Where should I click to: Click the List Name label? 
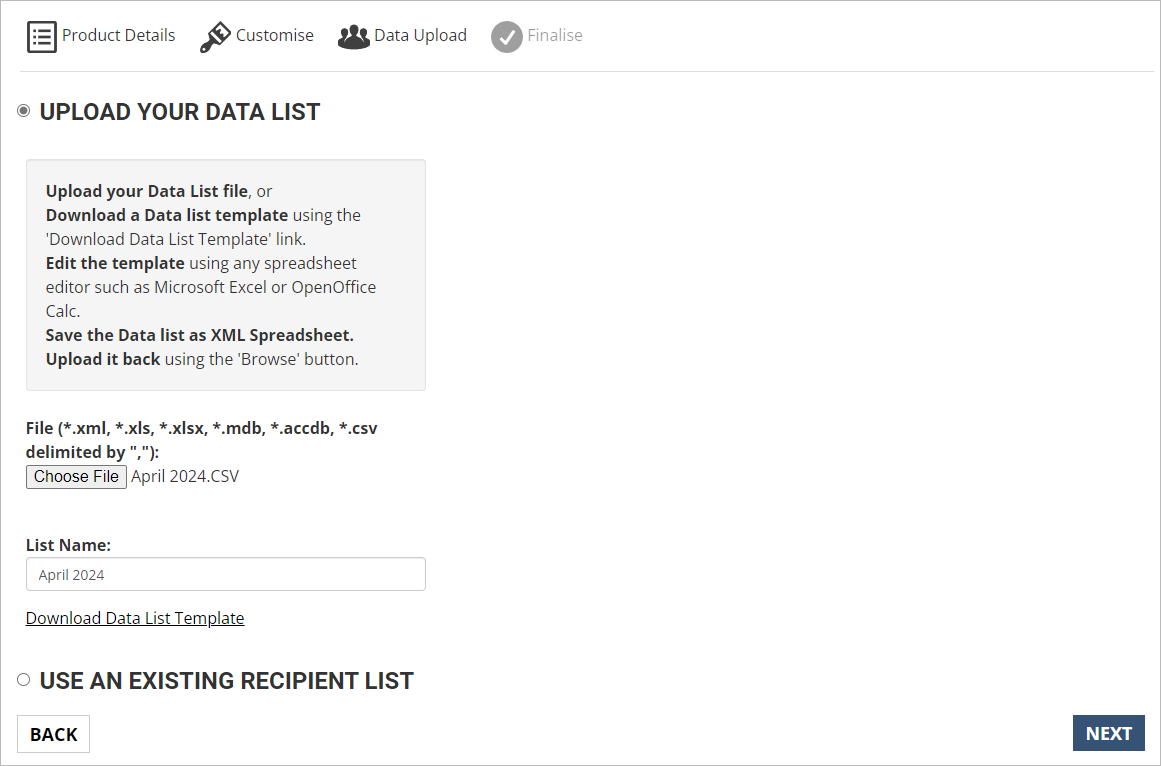click(68, 545)
